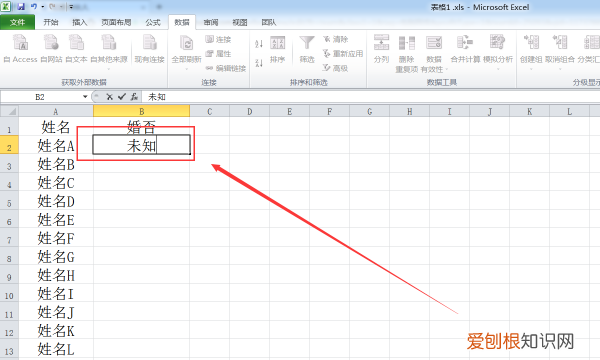Select cell containing 姓名D
This screenshot has width=600, height=360.
coord(56,201)
